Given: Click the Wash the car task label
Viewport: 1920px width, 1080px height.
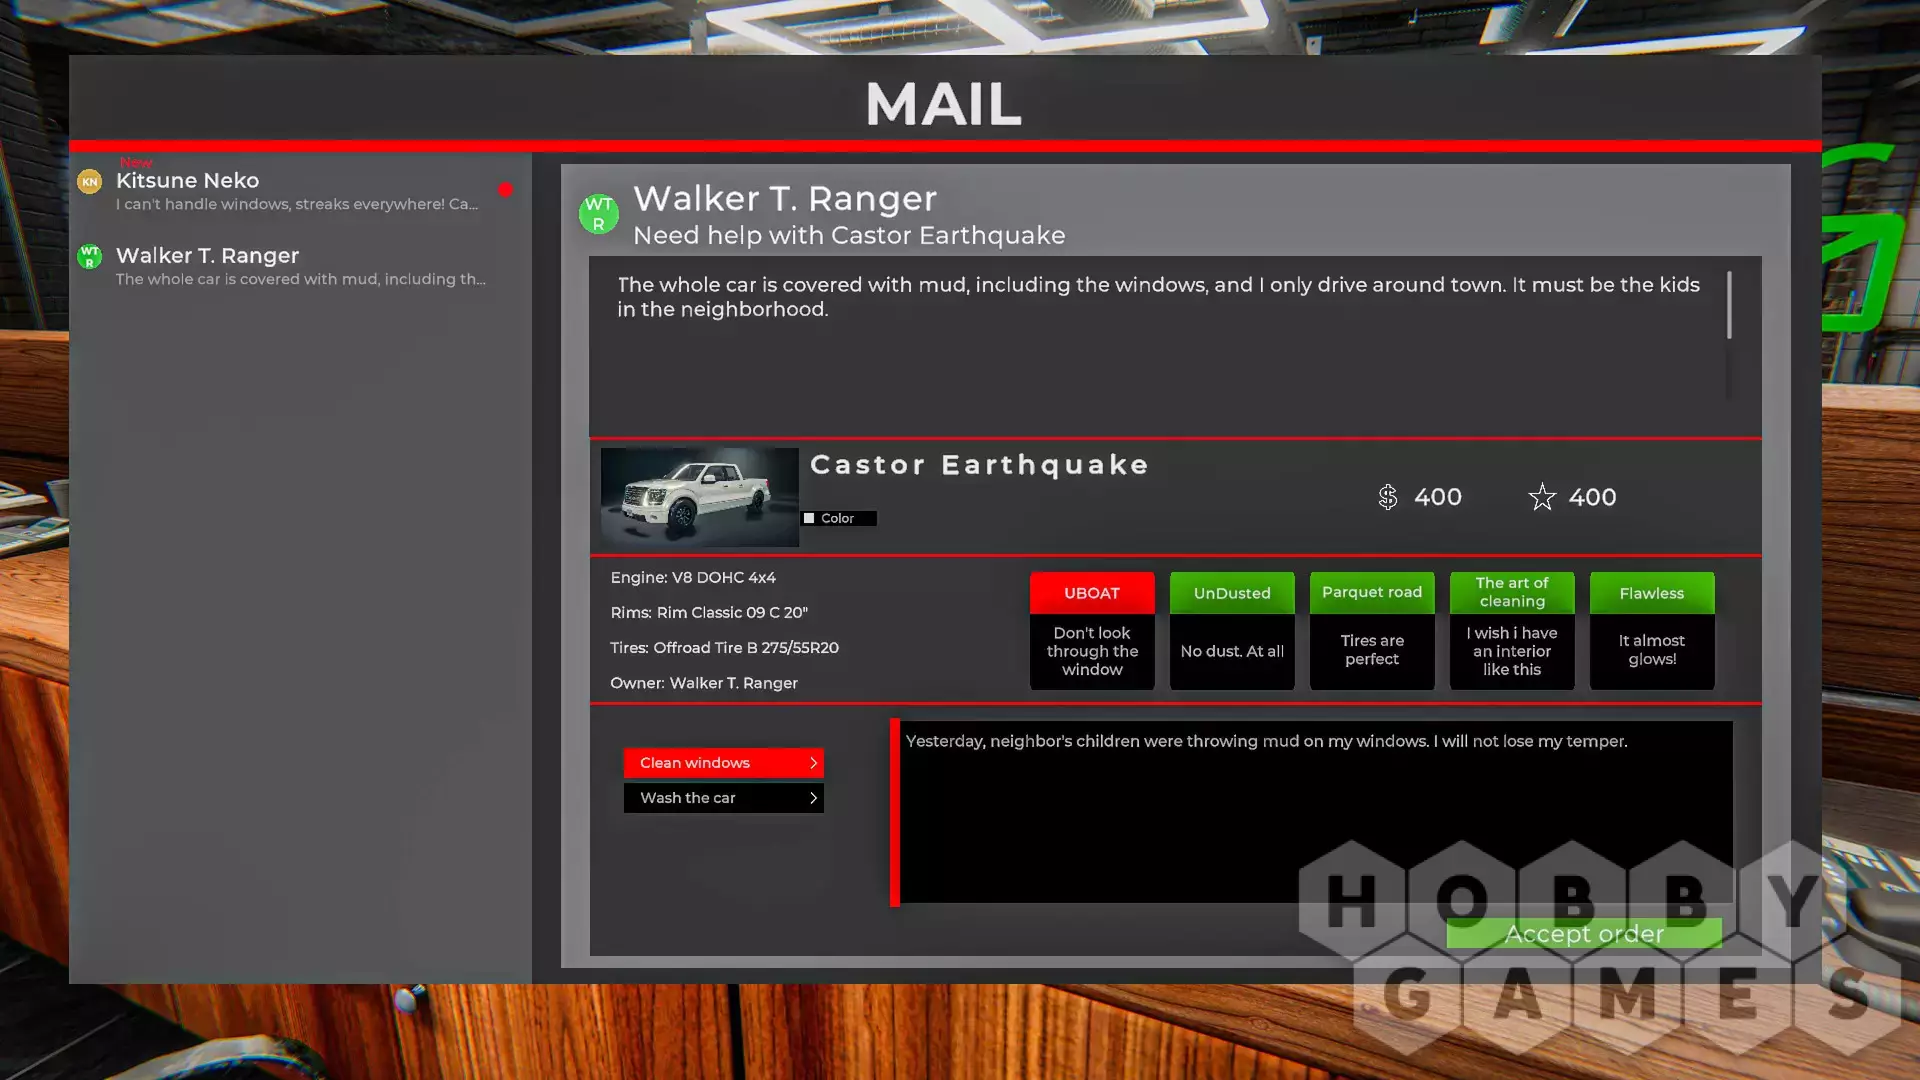Looking at the screenshot, I should pyautogui.click(x=688, y=798).
